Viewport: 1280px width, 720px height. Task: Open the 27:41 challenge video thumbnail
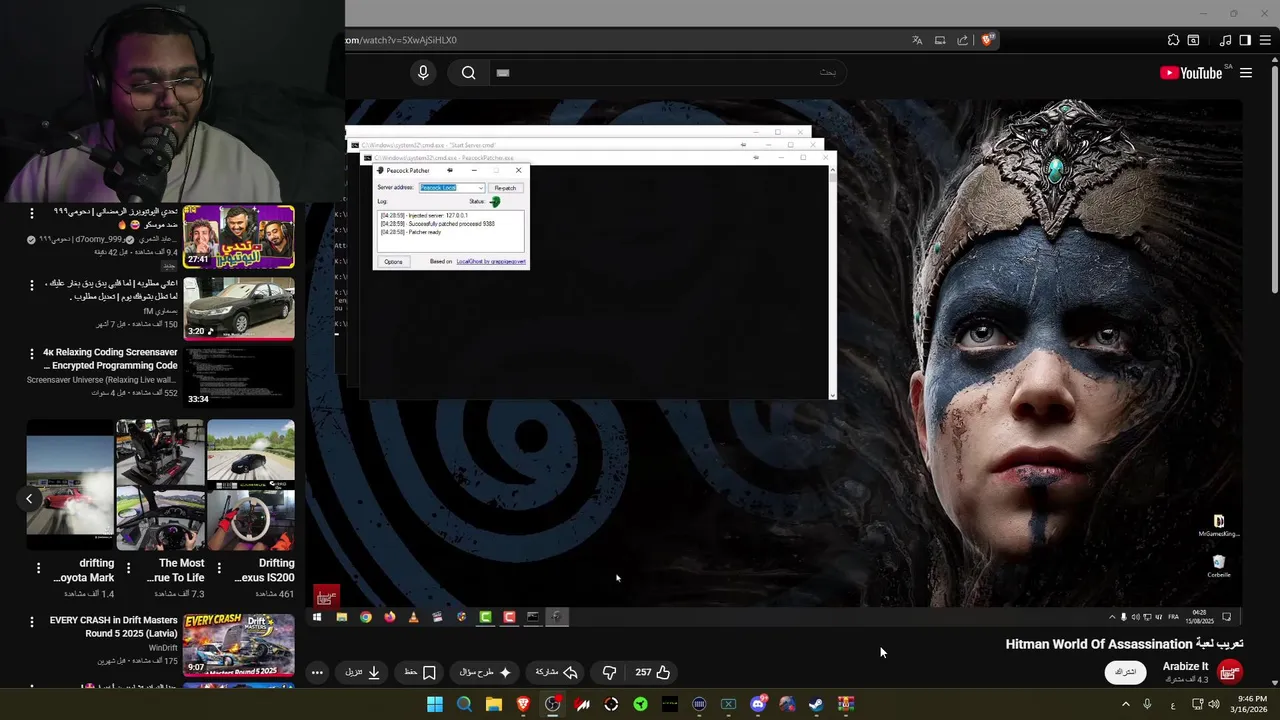239,237
